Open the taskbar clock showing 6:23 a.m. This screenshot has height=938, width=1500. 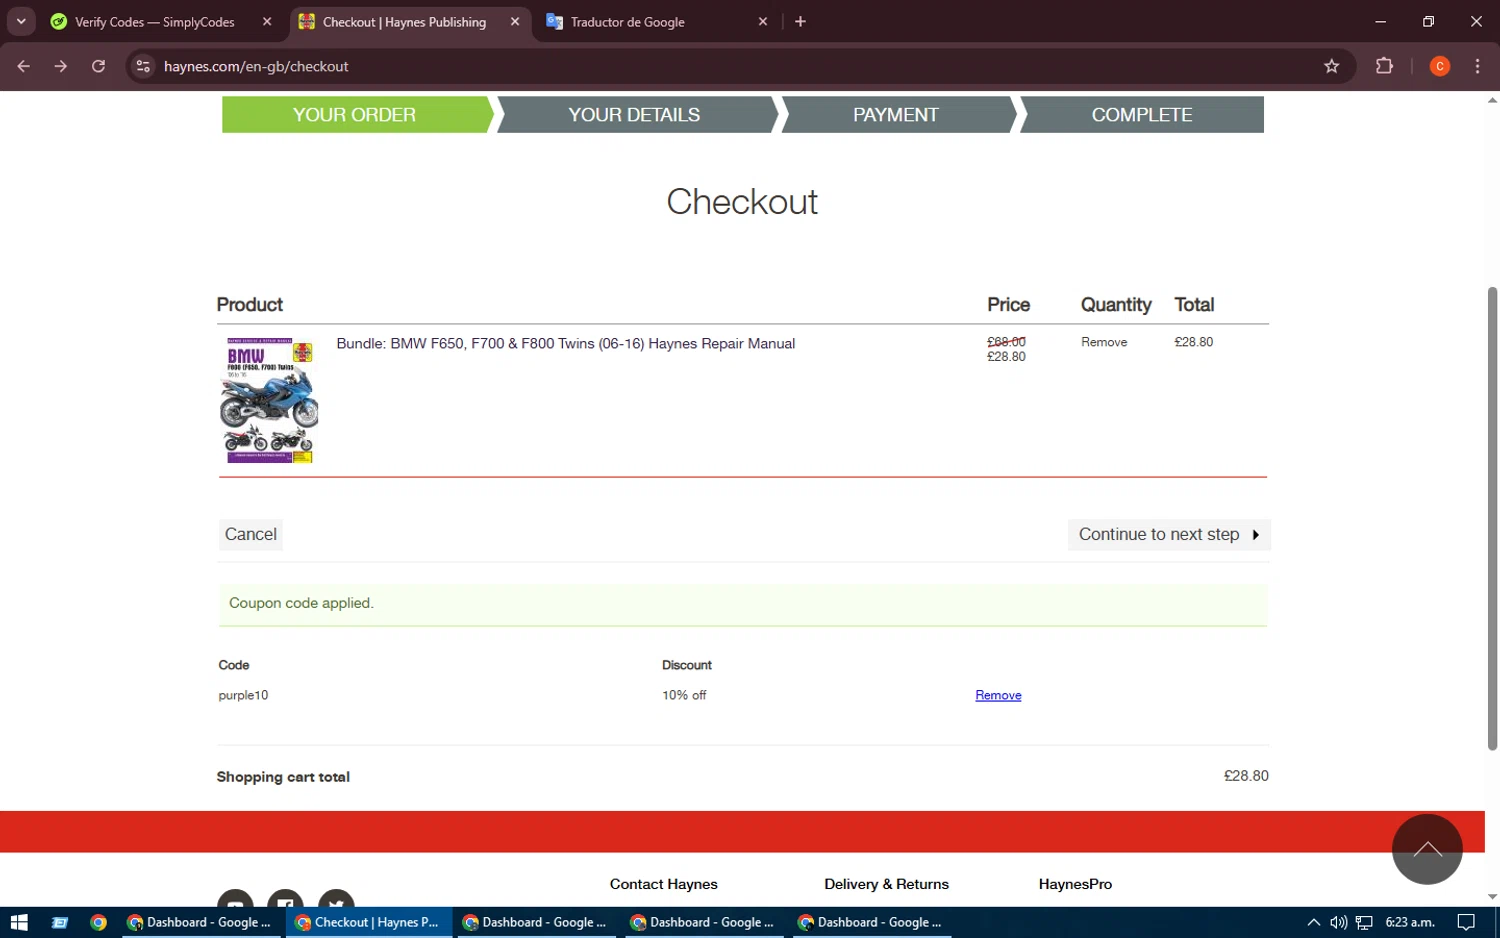(x=1410, y=922)
